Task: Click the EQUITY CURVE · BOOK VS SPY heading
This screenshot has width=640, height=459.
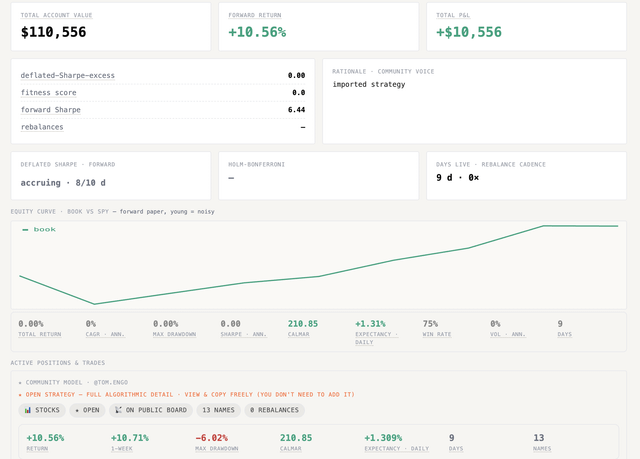Action: point(60,211)
